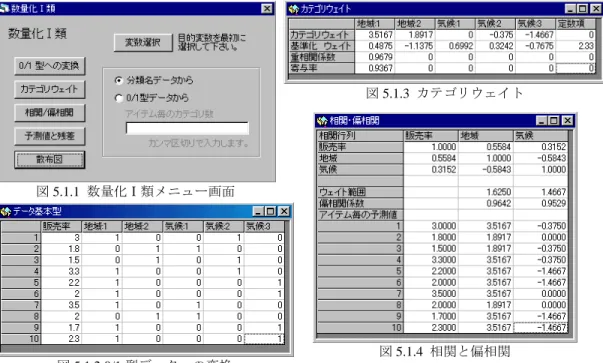
Task: Click the アイテム毎の予測値 row header
Action: [360, 215]
